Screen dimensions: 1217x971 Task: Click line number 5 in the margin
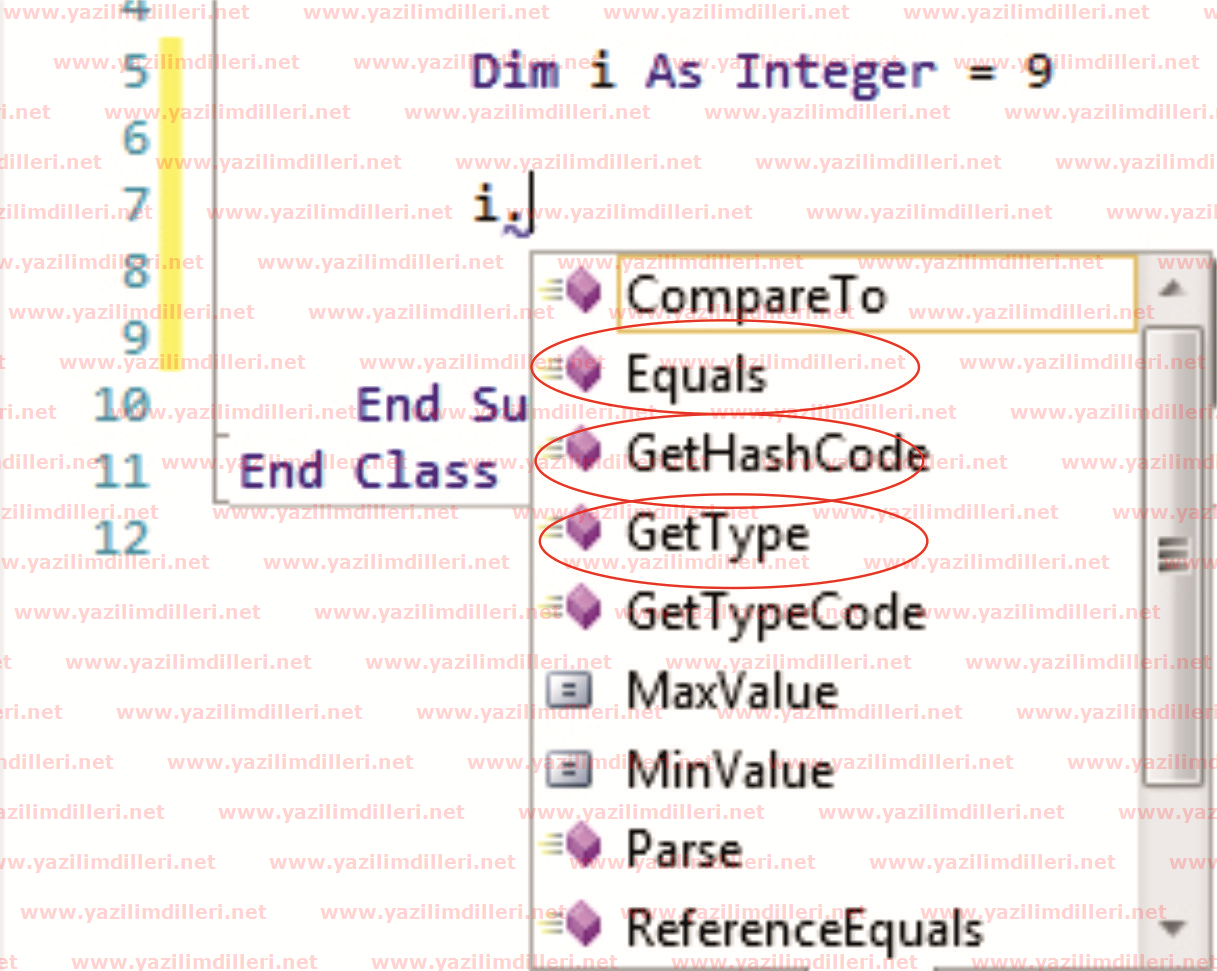pyautogui.click(x=136, y=74)
